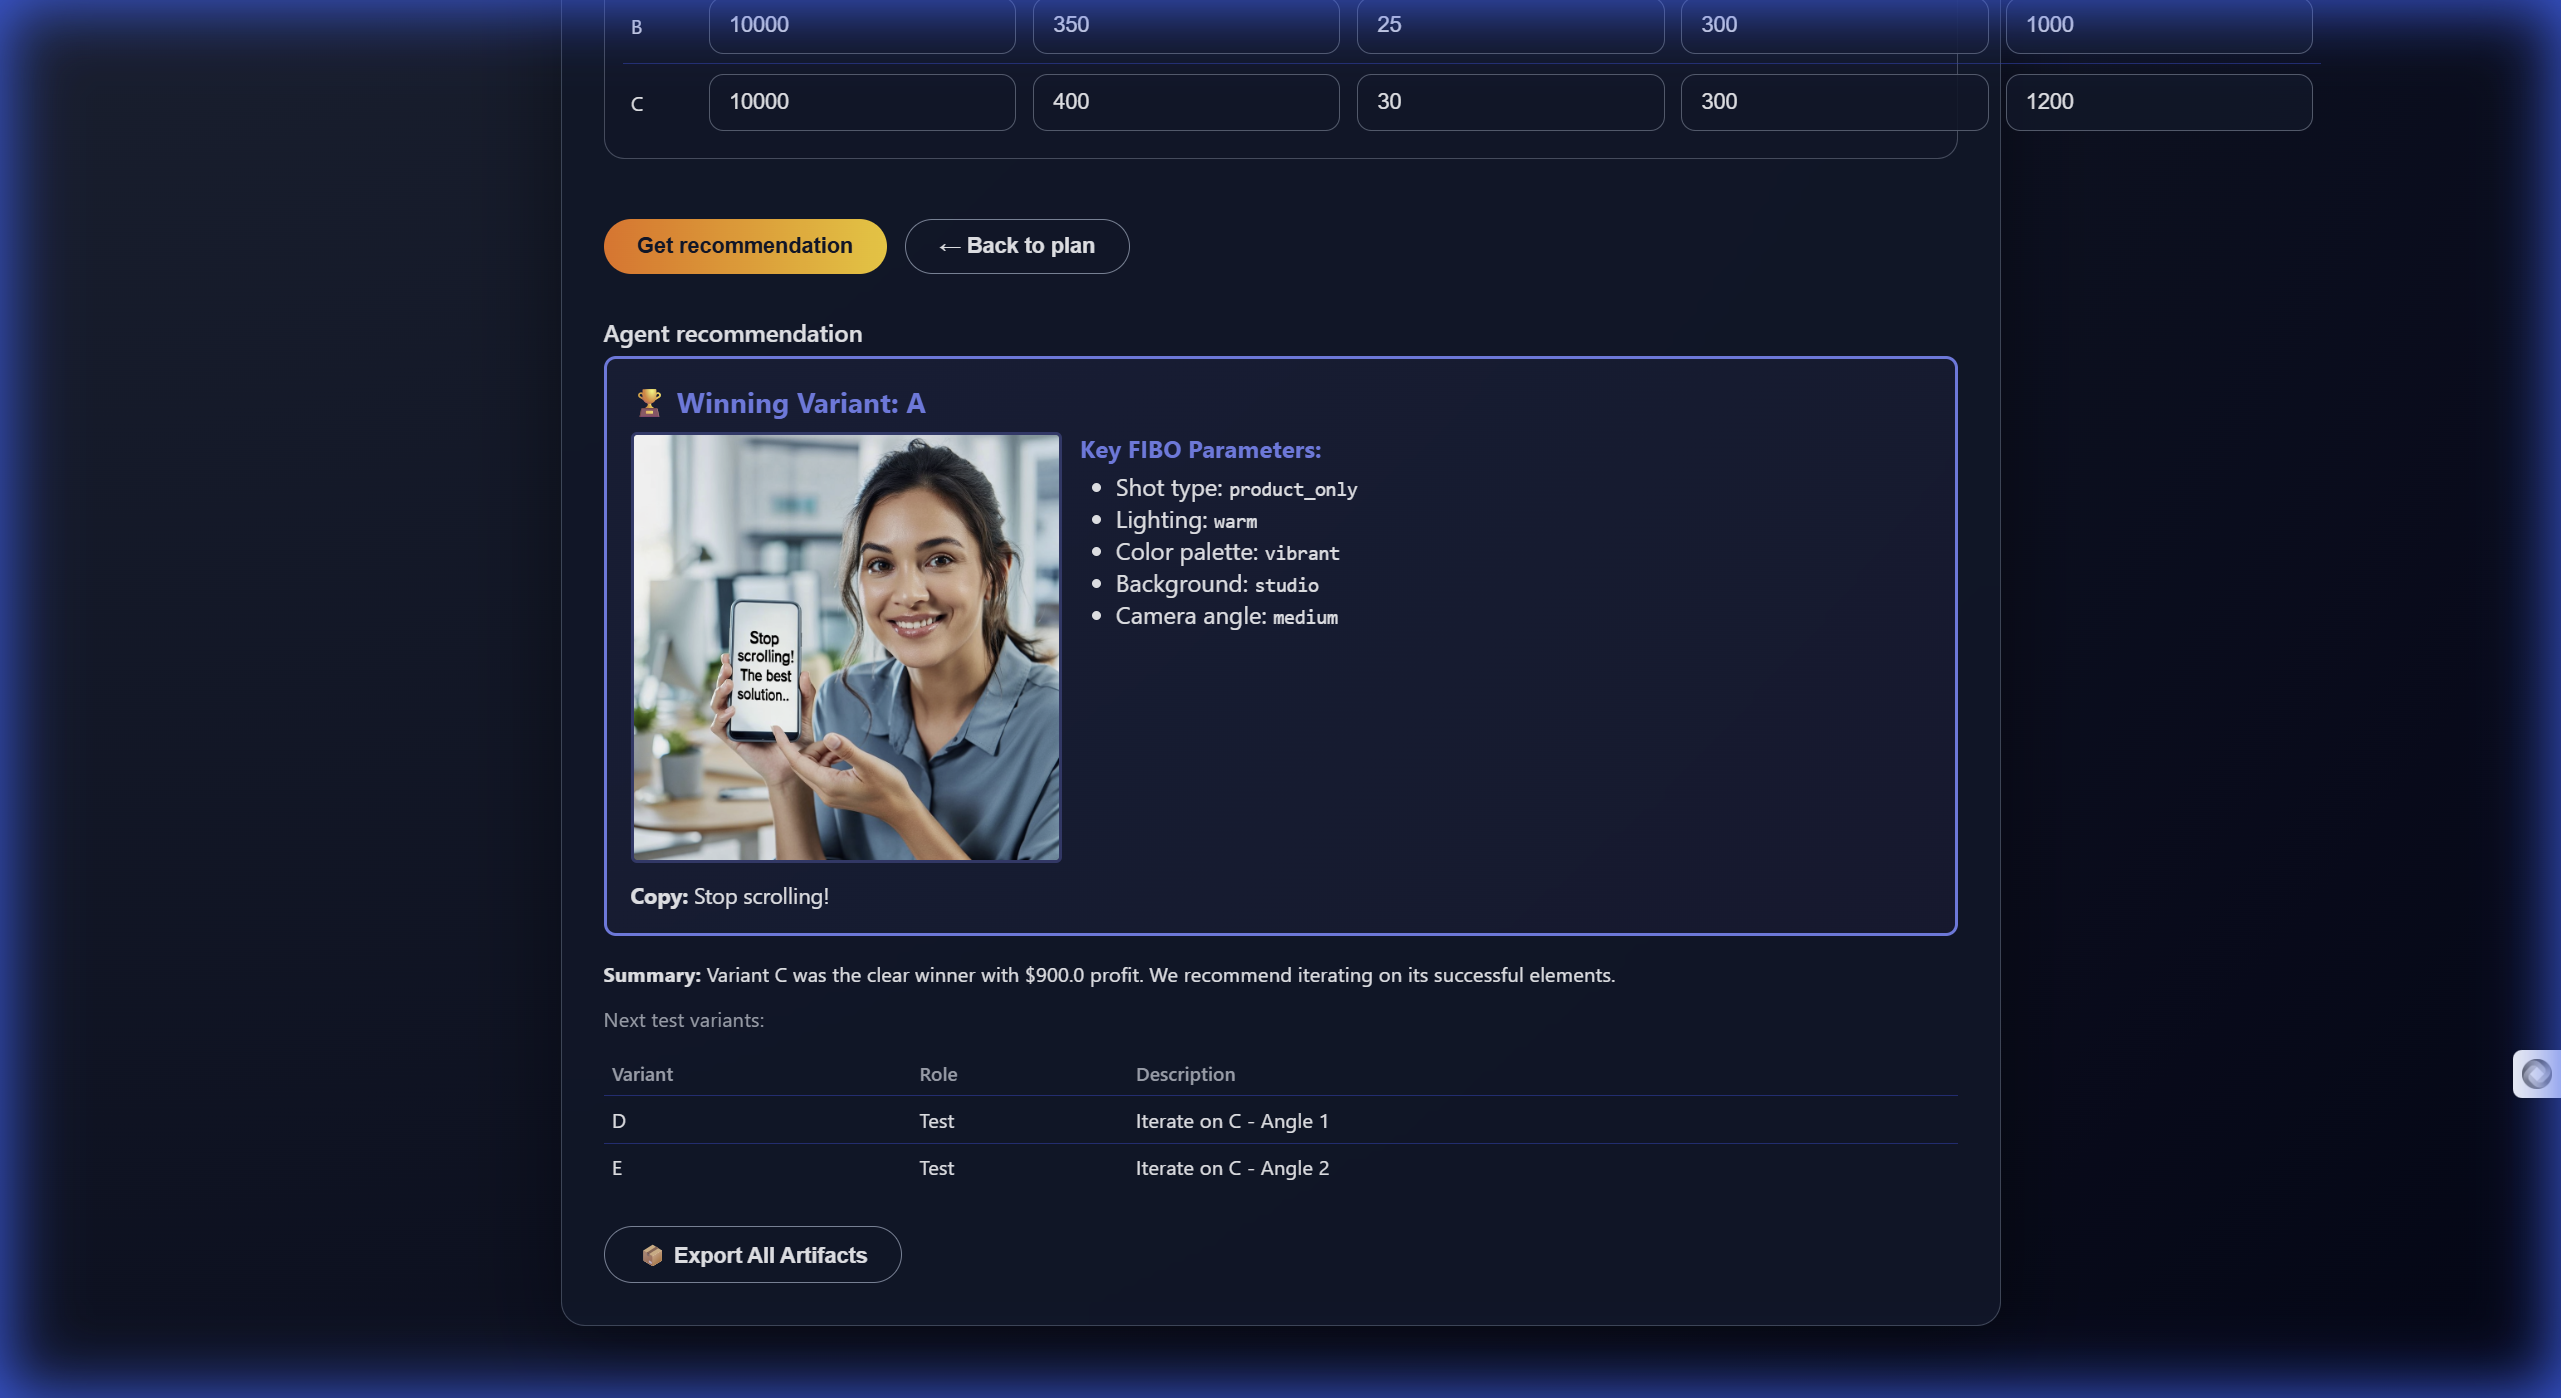Export All Artifacts
The height and width of the screenshot is (1398, 2561).
tap(752, 1255)
